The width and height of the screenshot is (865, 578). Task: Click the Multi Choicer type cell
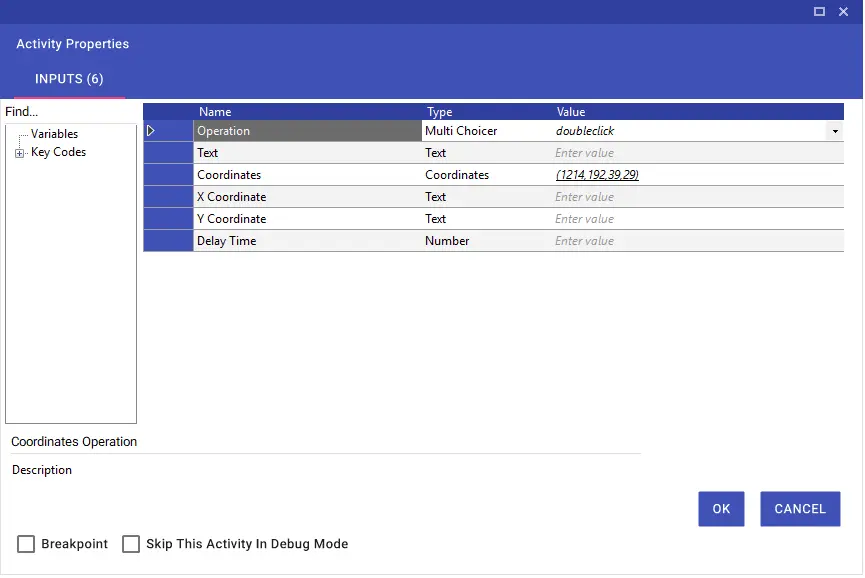pyautogui.click(x=488, y=131)
